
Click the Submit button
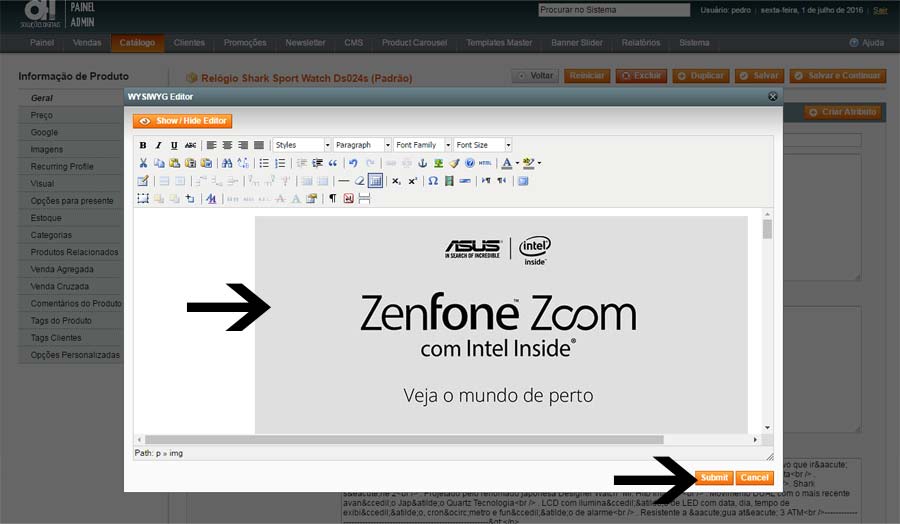tap(714, 478)
